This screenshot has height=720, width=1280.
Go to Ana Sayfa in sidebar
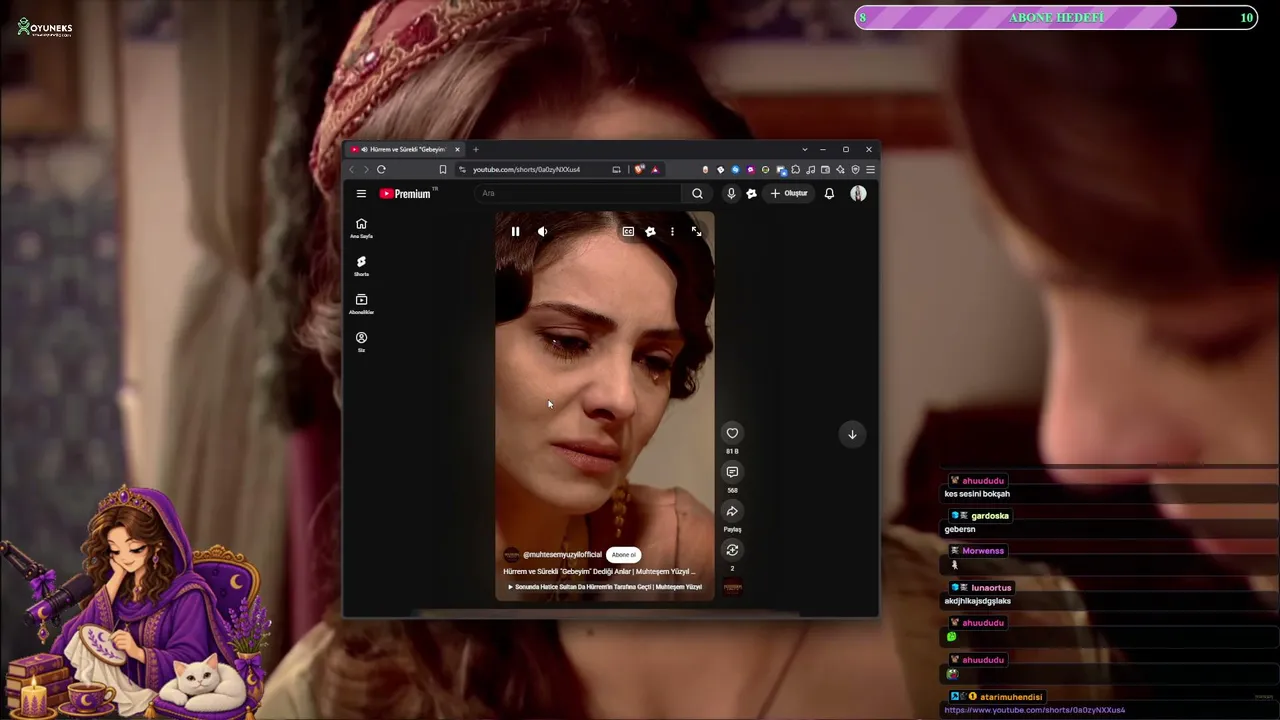(x=361, y=229)
